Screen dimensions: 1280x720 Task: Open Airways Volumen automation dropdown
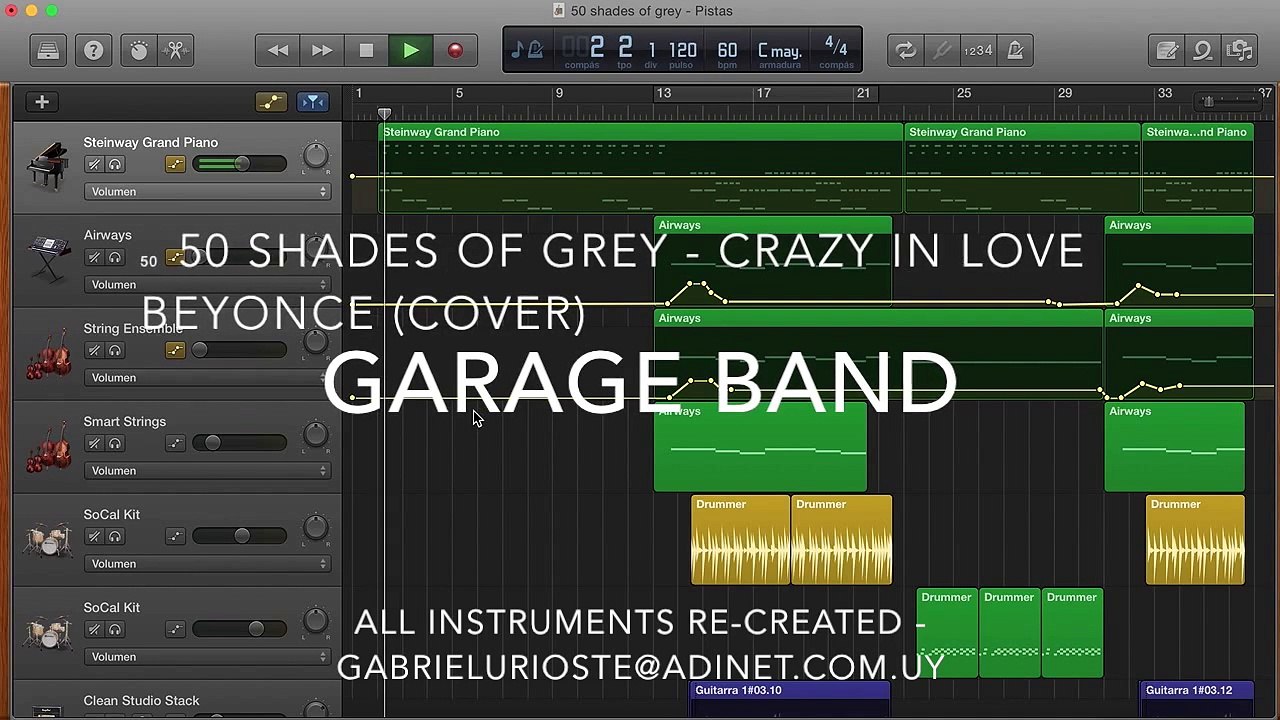208,284
